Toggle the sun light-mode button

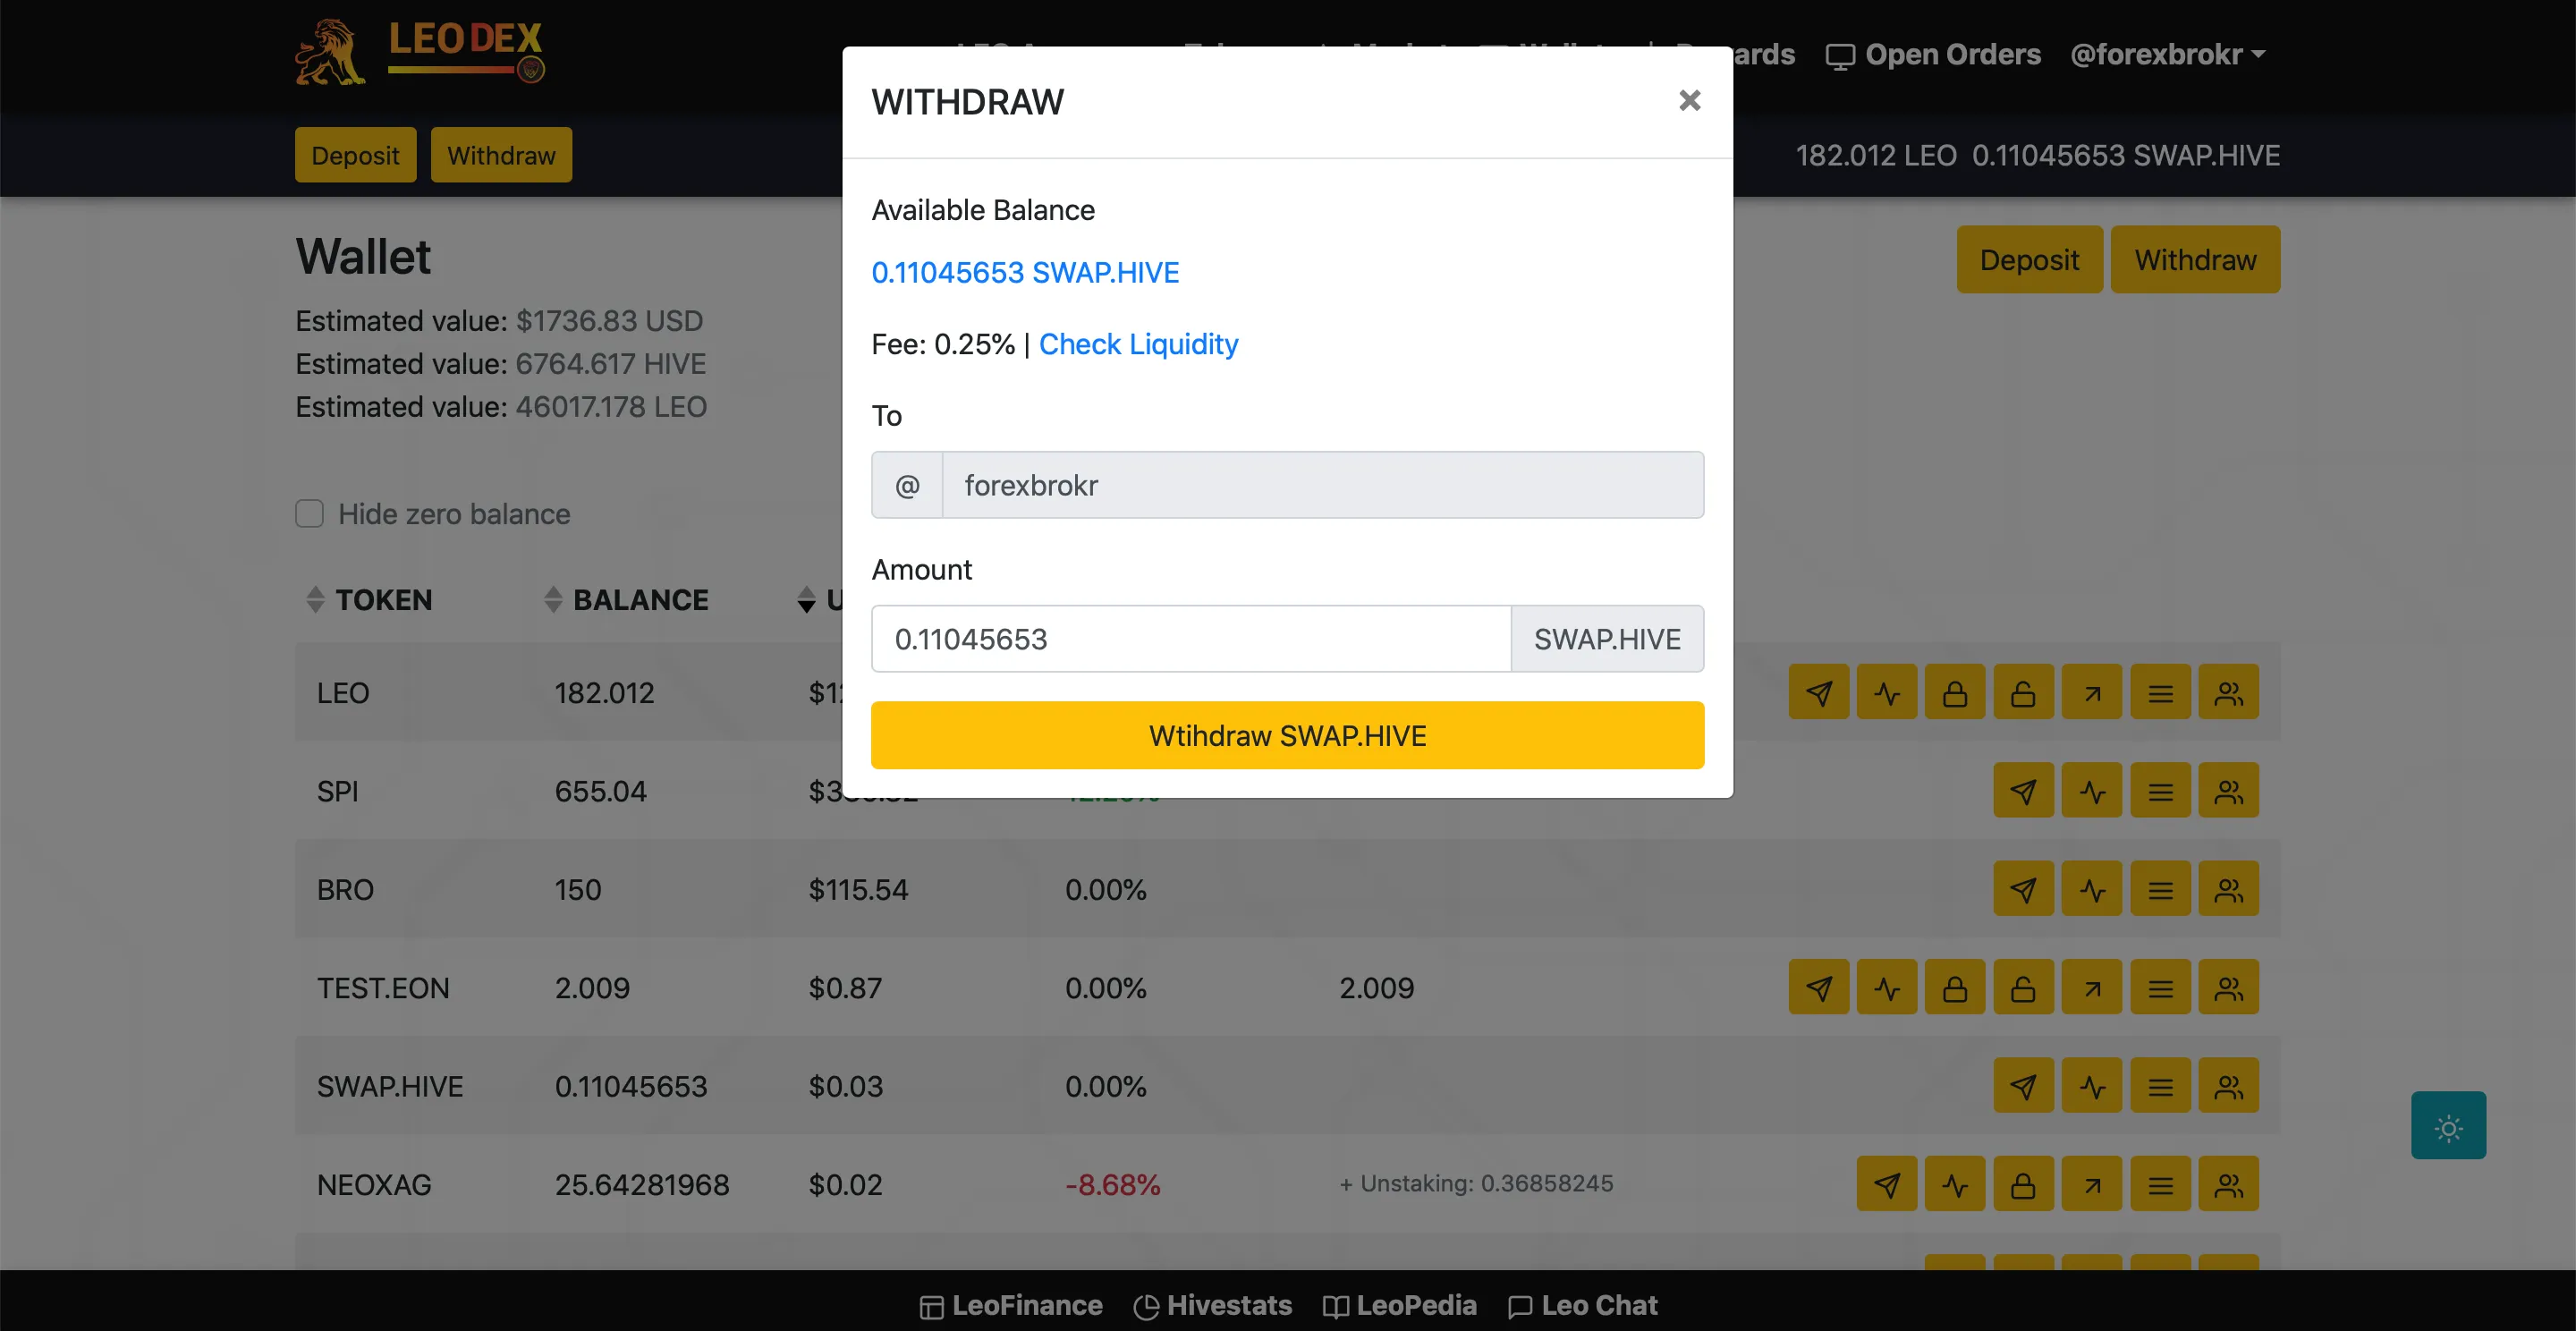(2448, 1126)
